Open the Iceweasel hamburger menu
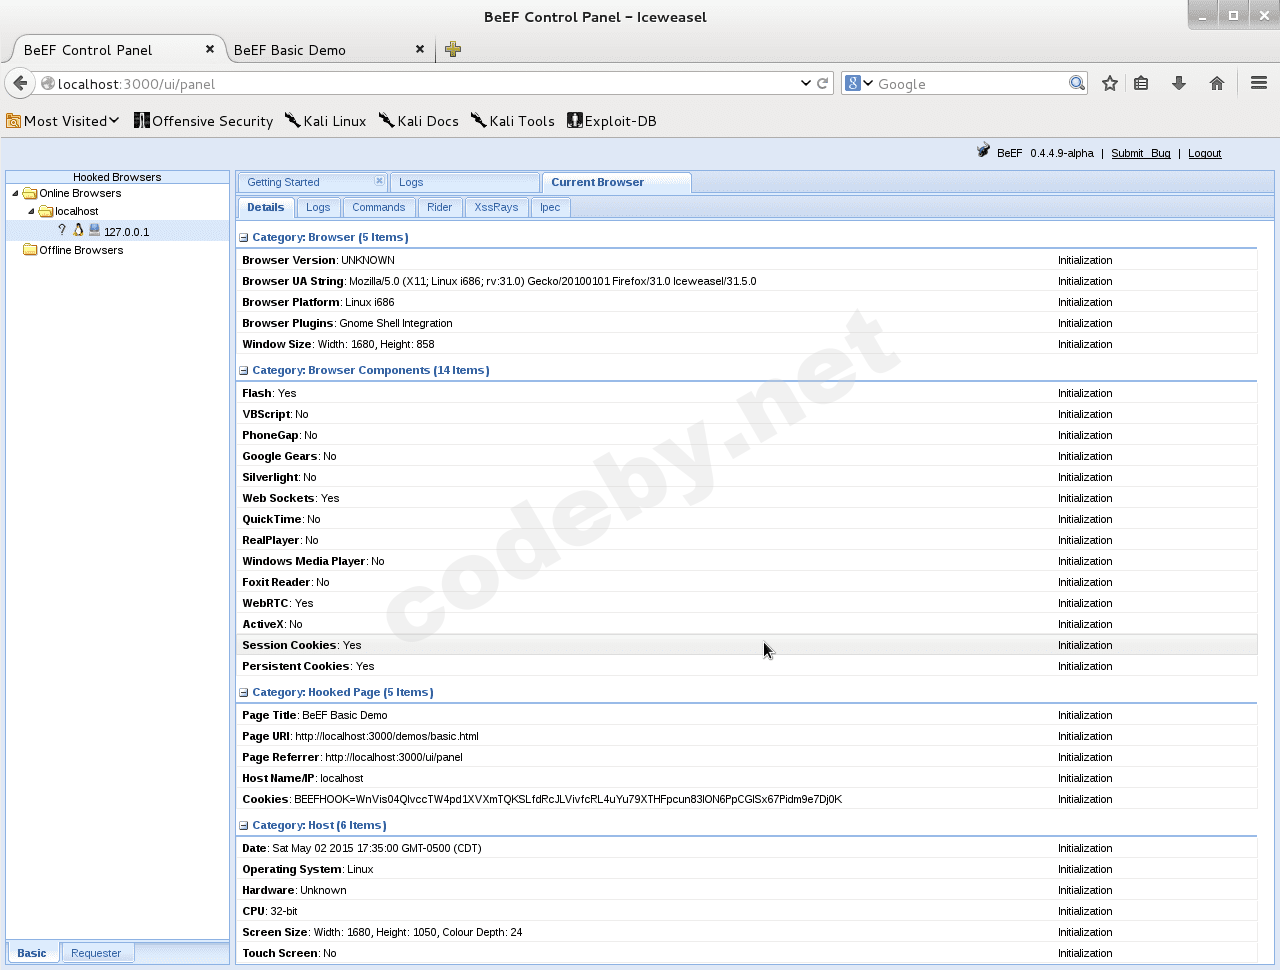 (x=1259, y=84)
